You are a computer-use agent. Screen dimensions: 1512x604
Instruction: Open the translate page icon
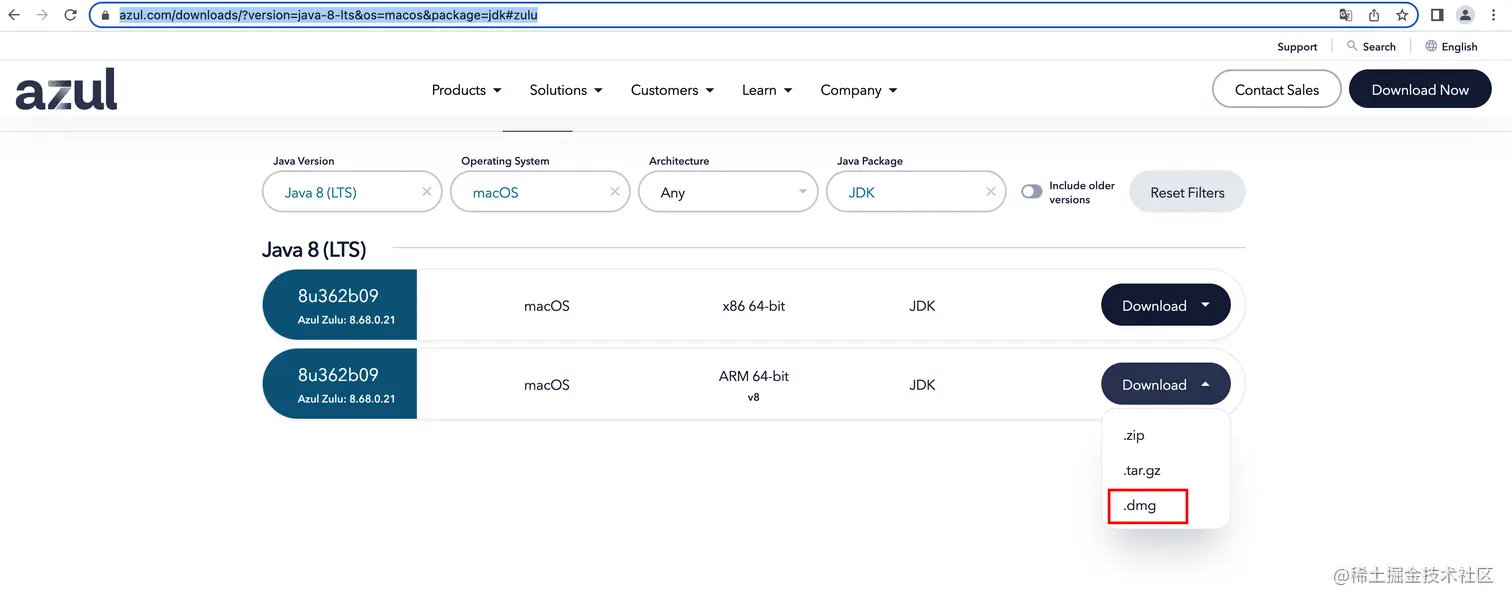click(1346, 15)
